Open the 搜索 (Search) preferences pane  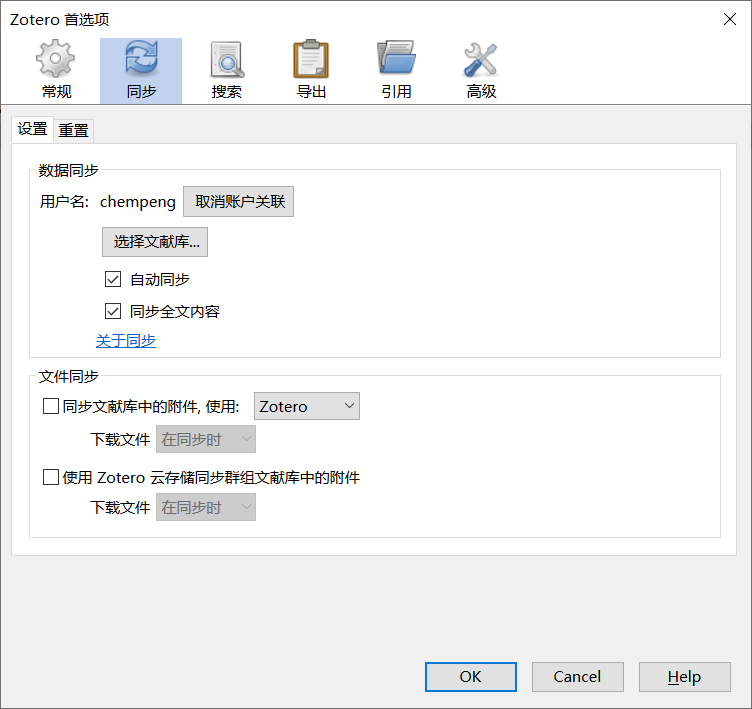pos(226,71)
